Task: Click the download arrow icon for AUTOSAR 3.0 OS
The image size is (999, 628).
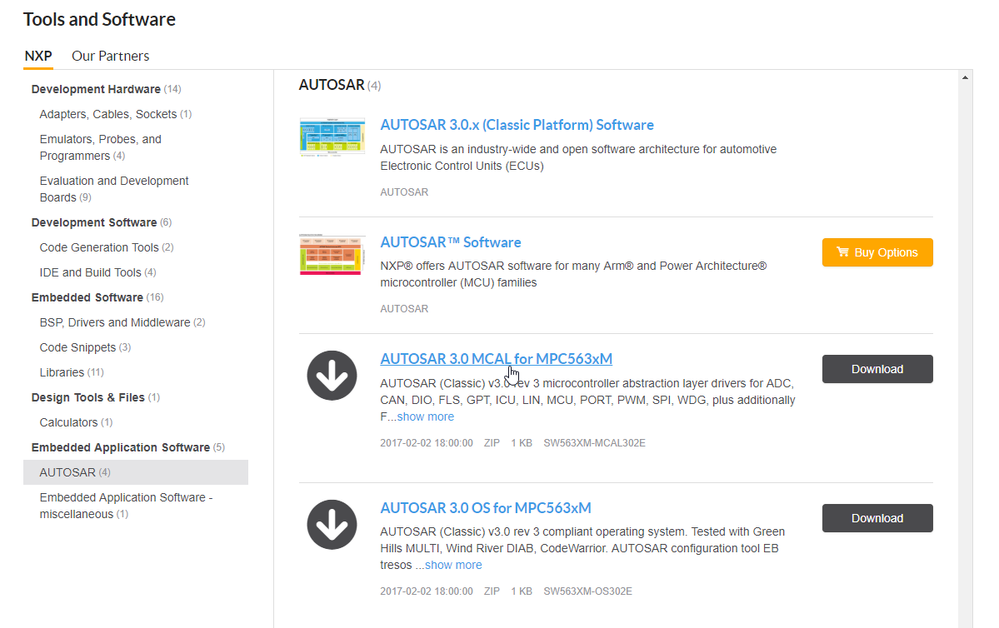Action: pyautogui.click(x=332, y=525)
